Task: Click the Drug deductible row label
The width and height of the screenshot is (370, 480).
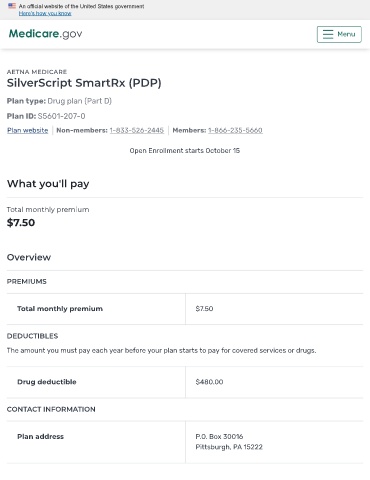Action: pos(47,382)
